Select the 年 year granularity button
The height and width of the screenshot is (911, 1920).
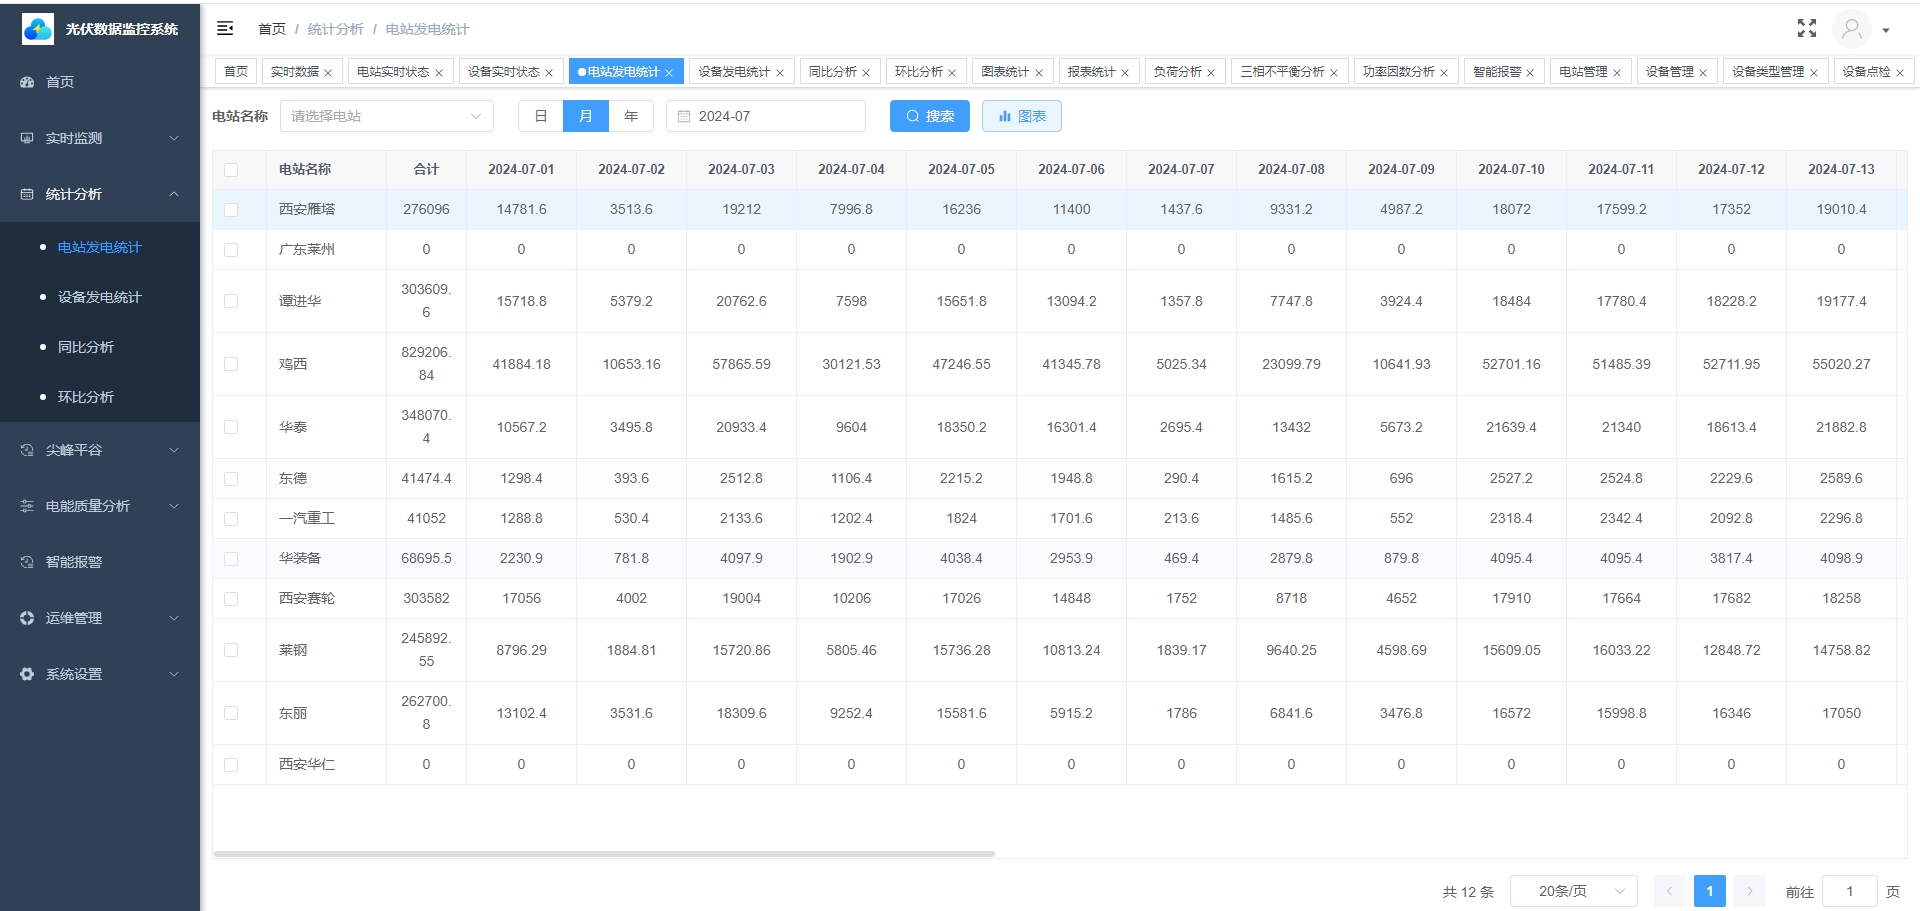pyautogui.click(x=631, y=116)
